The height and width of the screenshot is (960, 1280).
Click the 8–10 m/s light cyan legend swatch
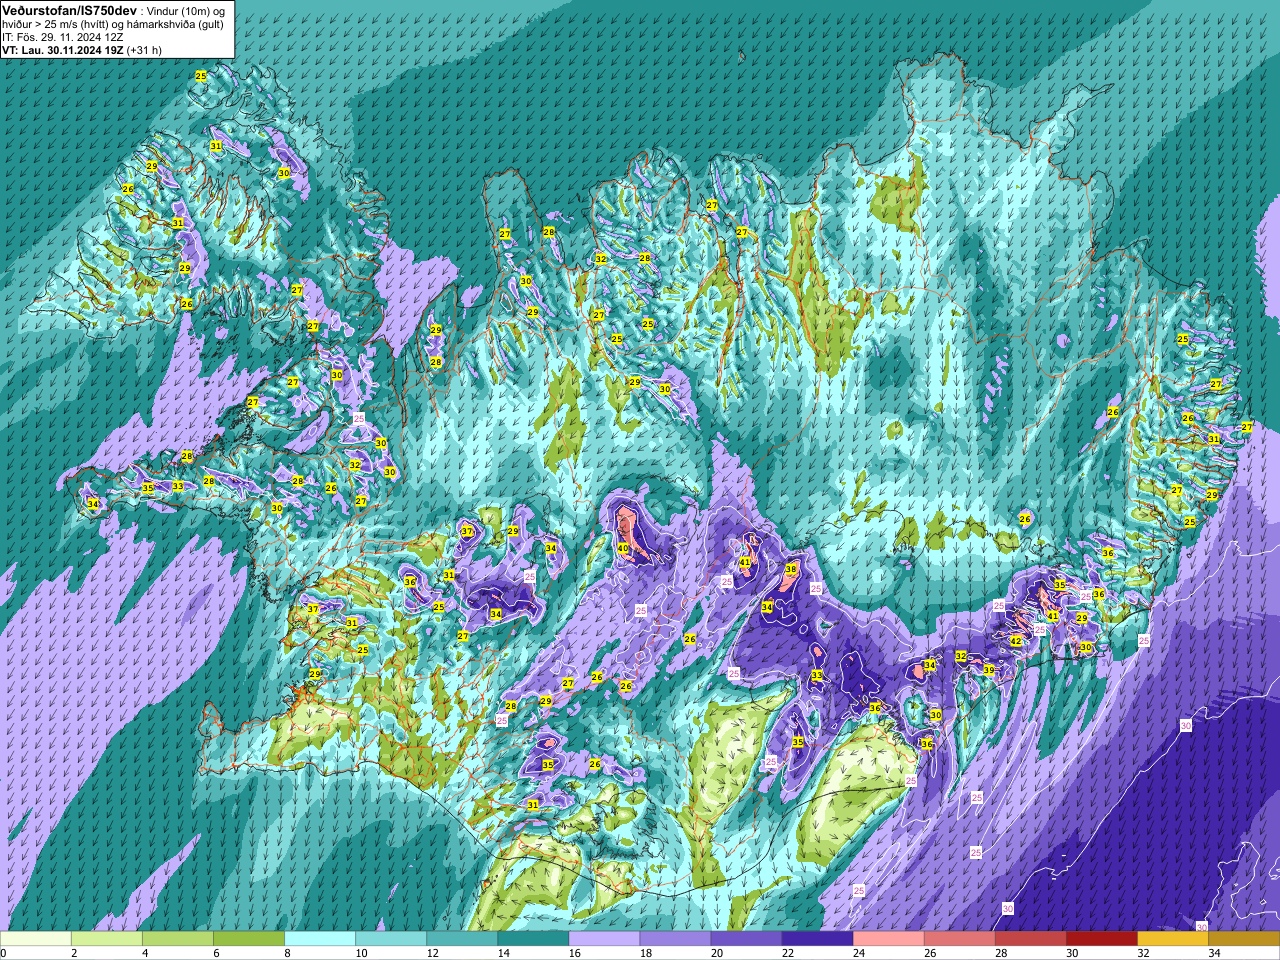(320, 939)
